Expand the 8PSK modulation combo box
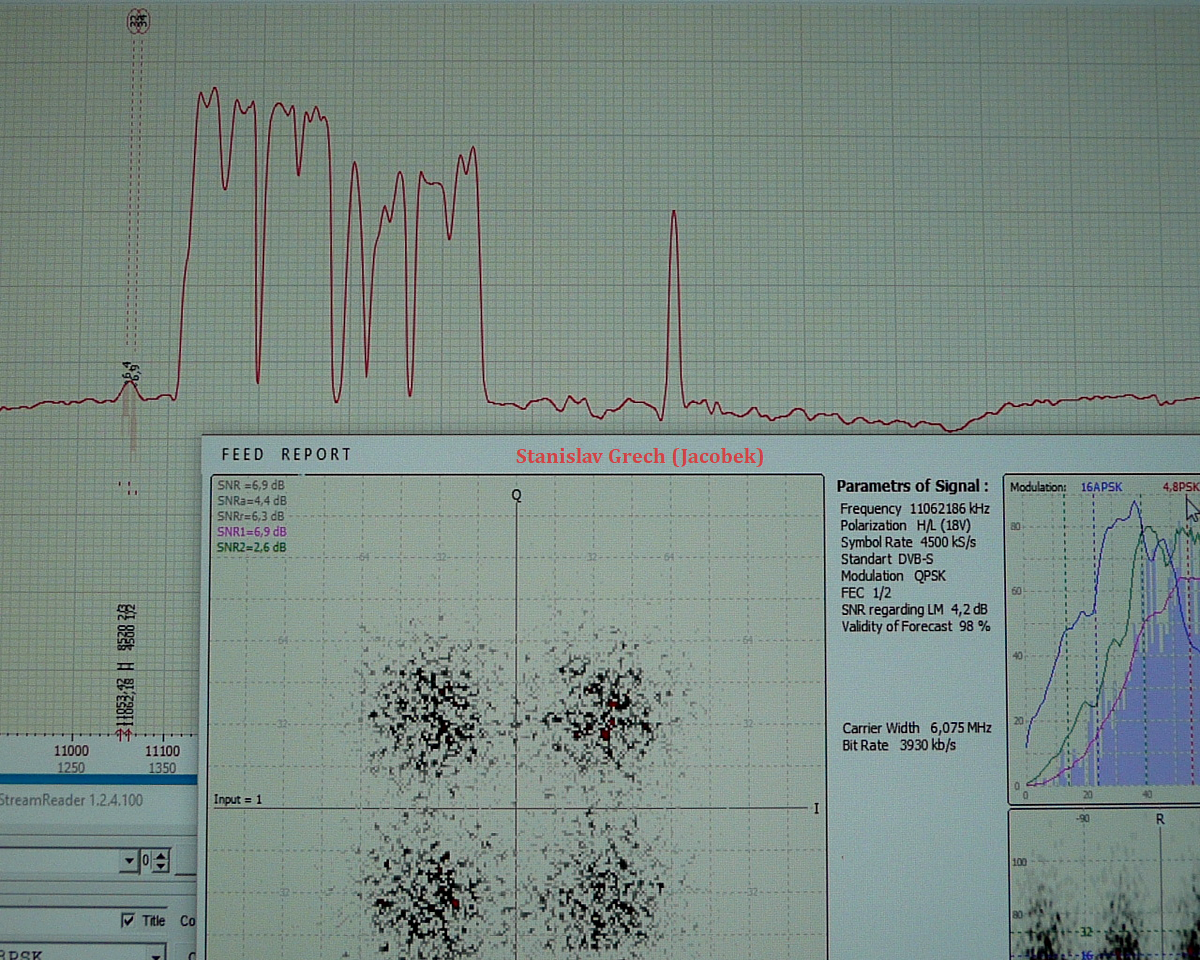This screenshot has width=1200, height=960. [155, 953]
